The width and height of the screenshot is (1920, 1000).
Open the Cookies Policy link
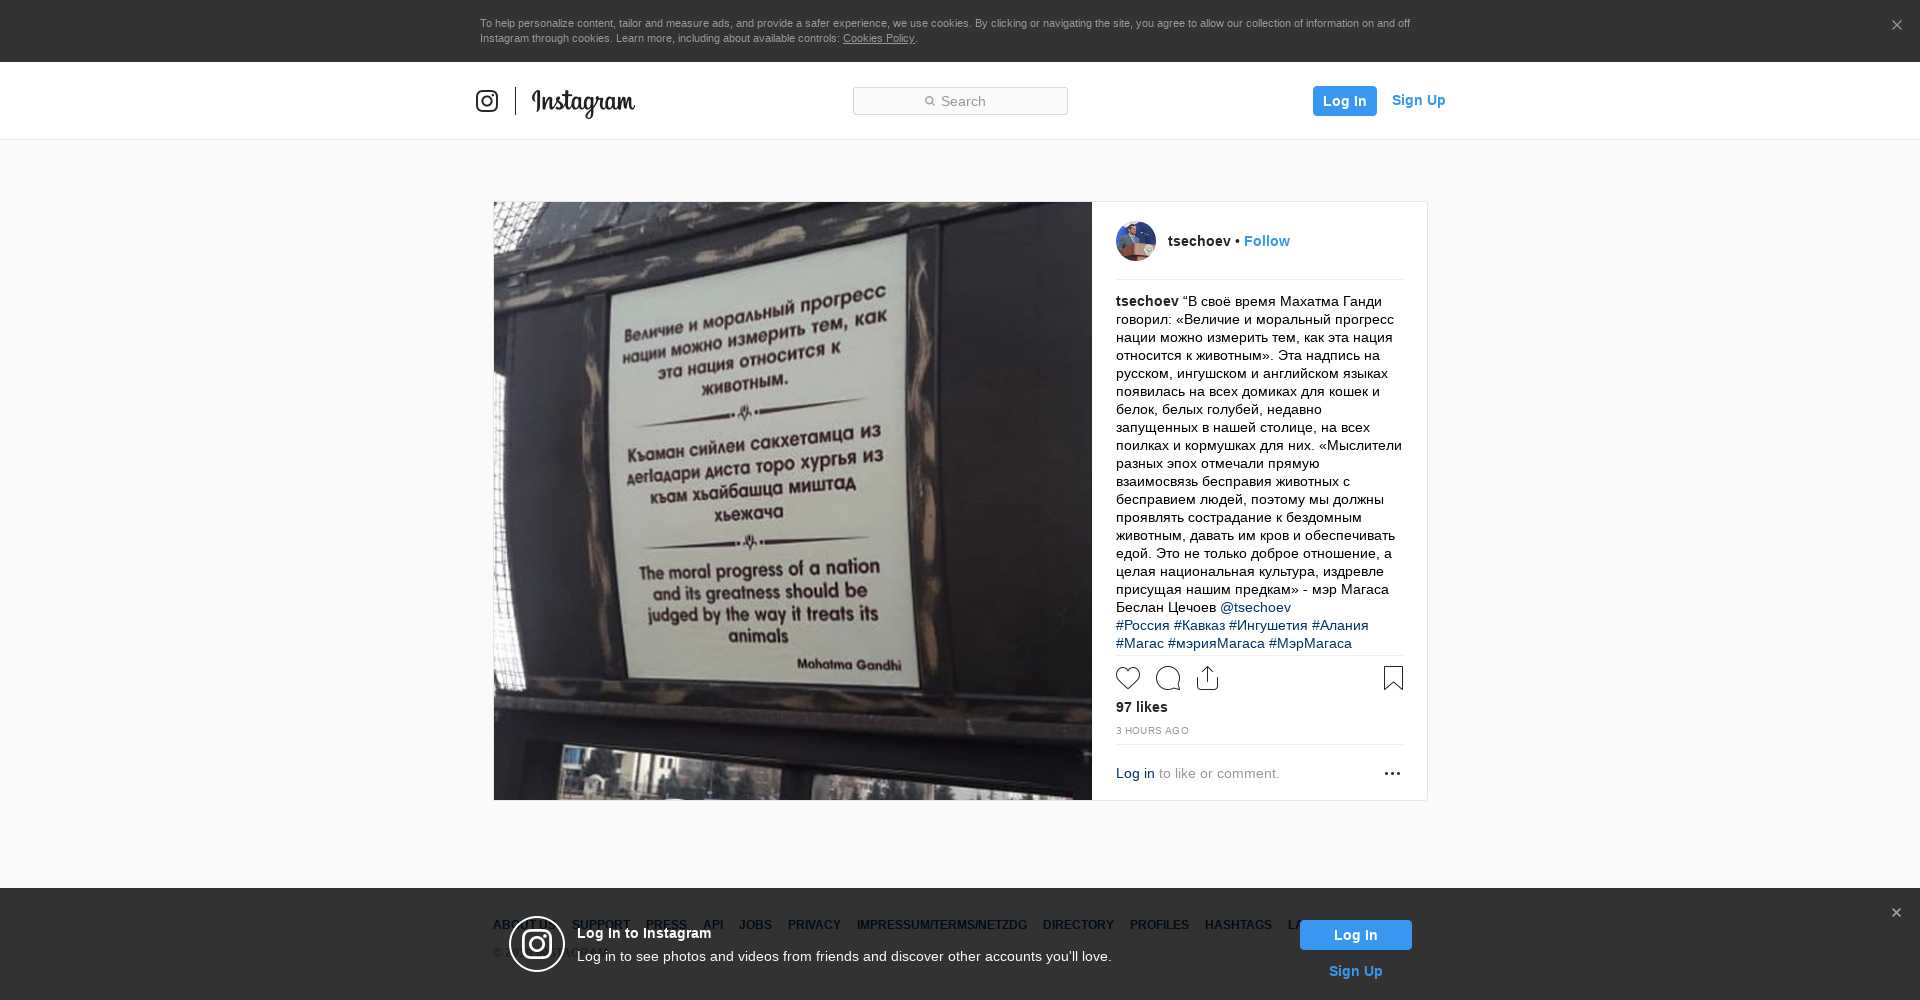click(878, 38)
